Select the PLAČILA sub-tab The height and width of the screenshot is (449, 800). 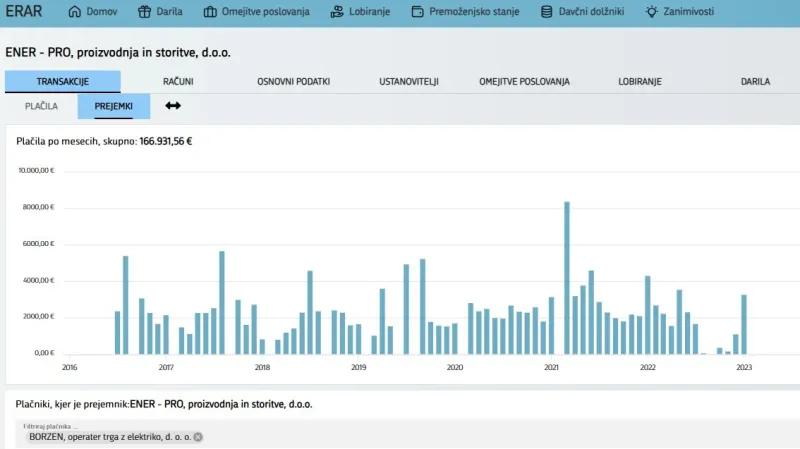[x=41, y=106]
